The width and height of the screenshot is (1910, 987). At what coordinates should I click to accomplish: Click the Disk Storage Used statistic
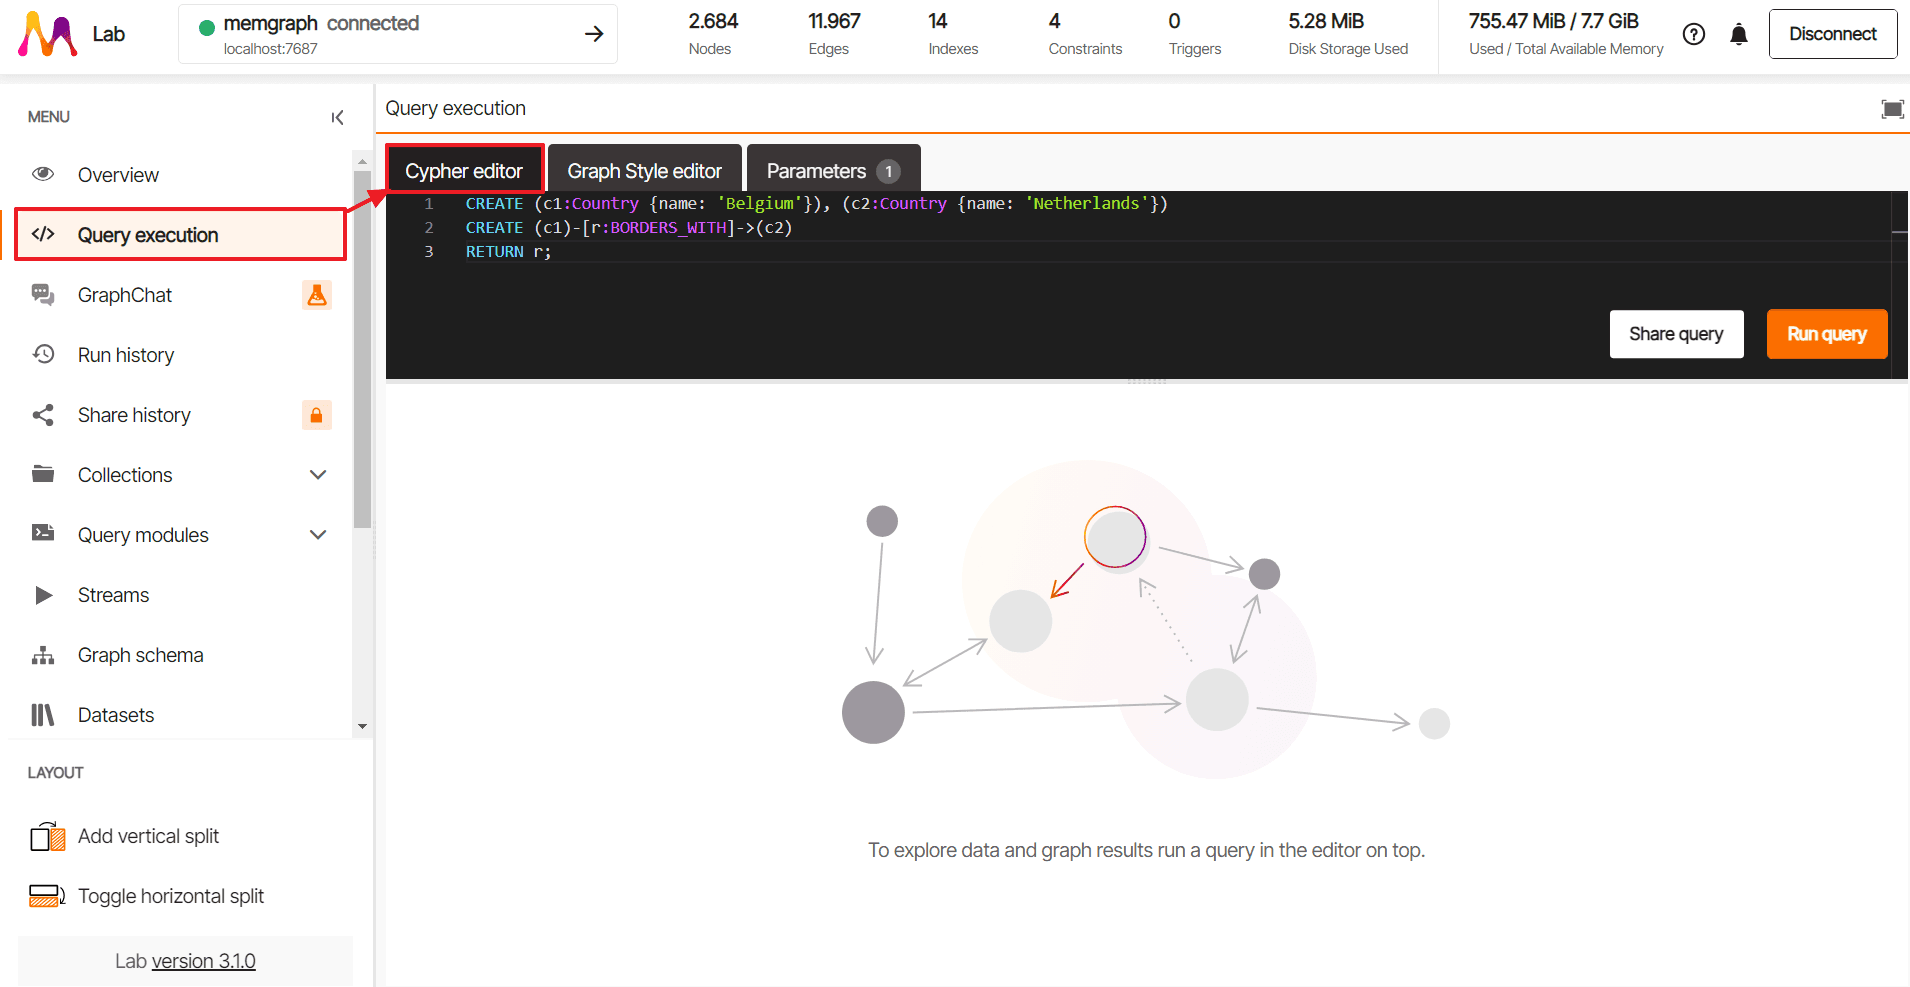click(1348, 34)
